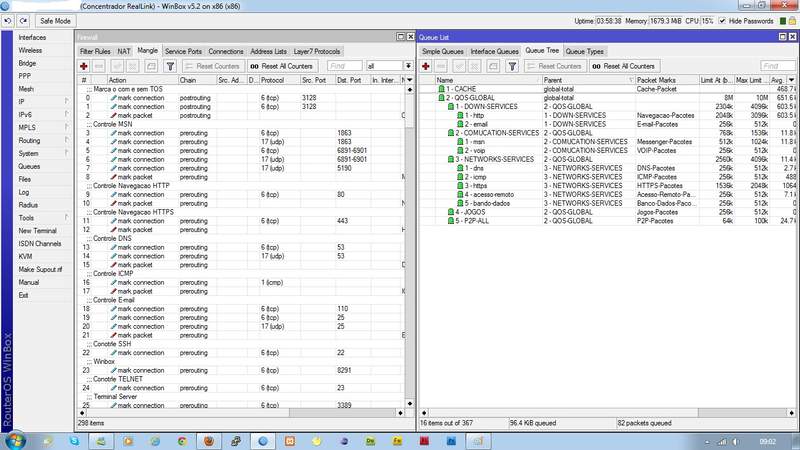The height and width of the screenshot is (450, 800).
Task: Open the 'all' chain dropdown in Firewall
Action: (x=408, y=66)
